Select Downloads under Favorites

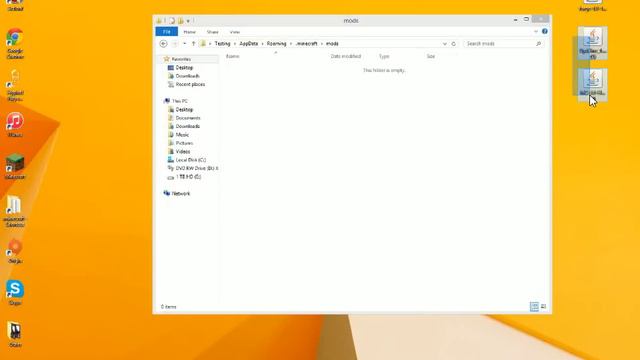187,76
